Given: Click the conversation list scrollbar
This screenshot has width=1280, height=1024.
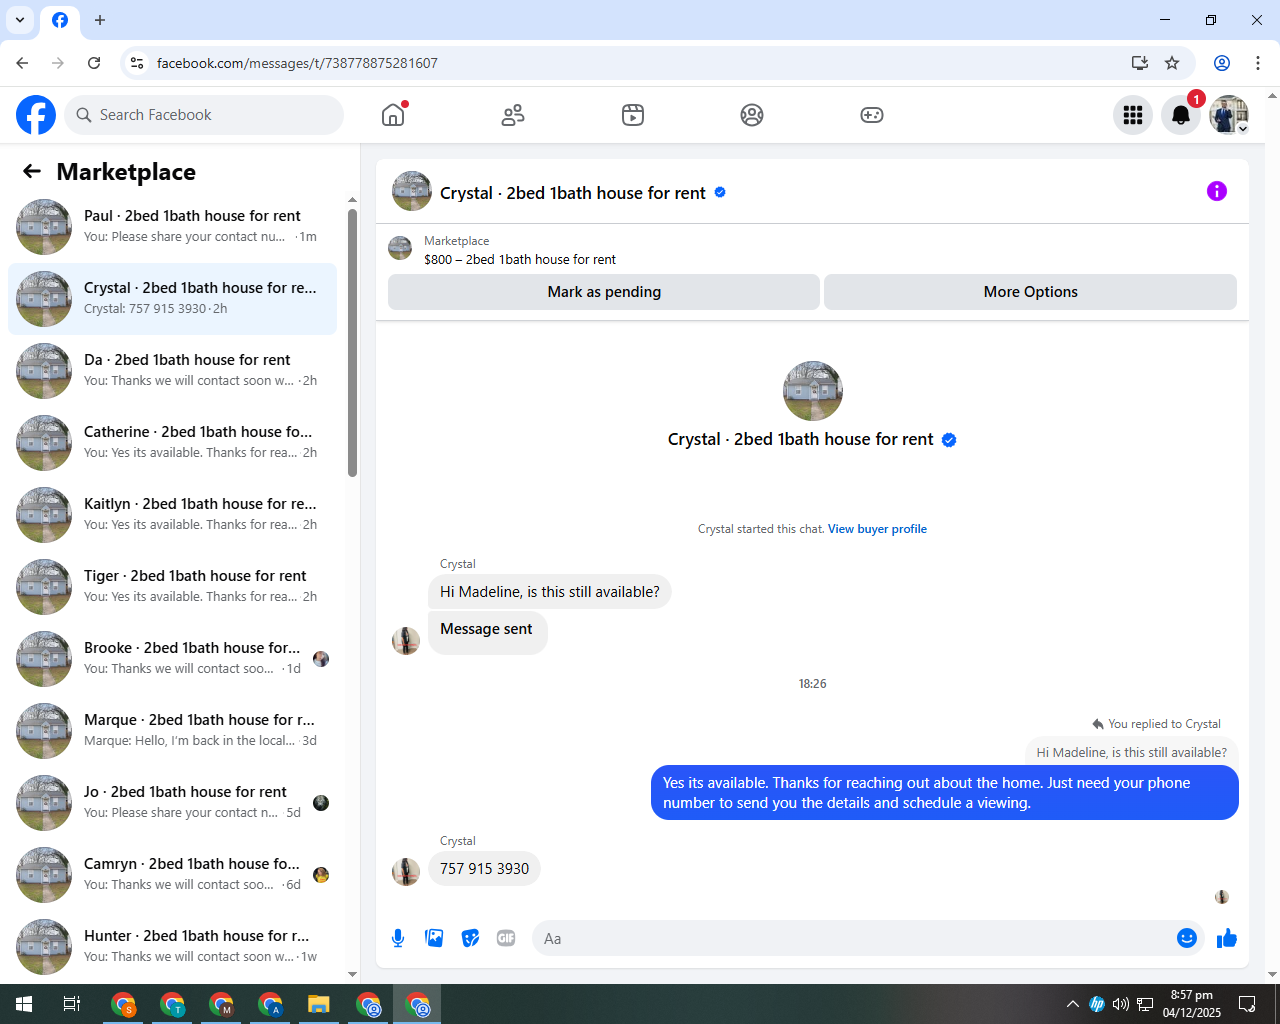Looking at the screenshot, I should coord(352,342).
